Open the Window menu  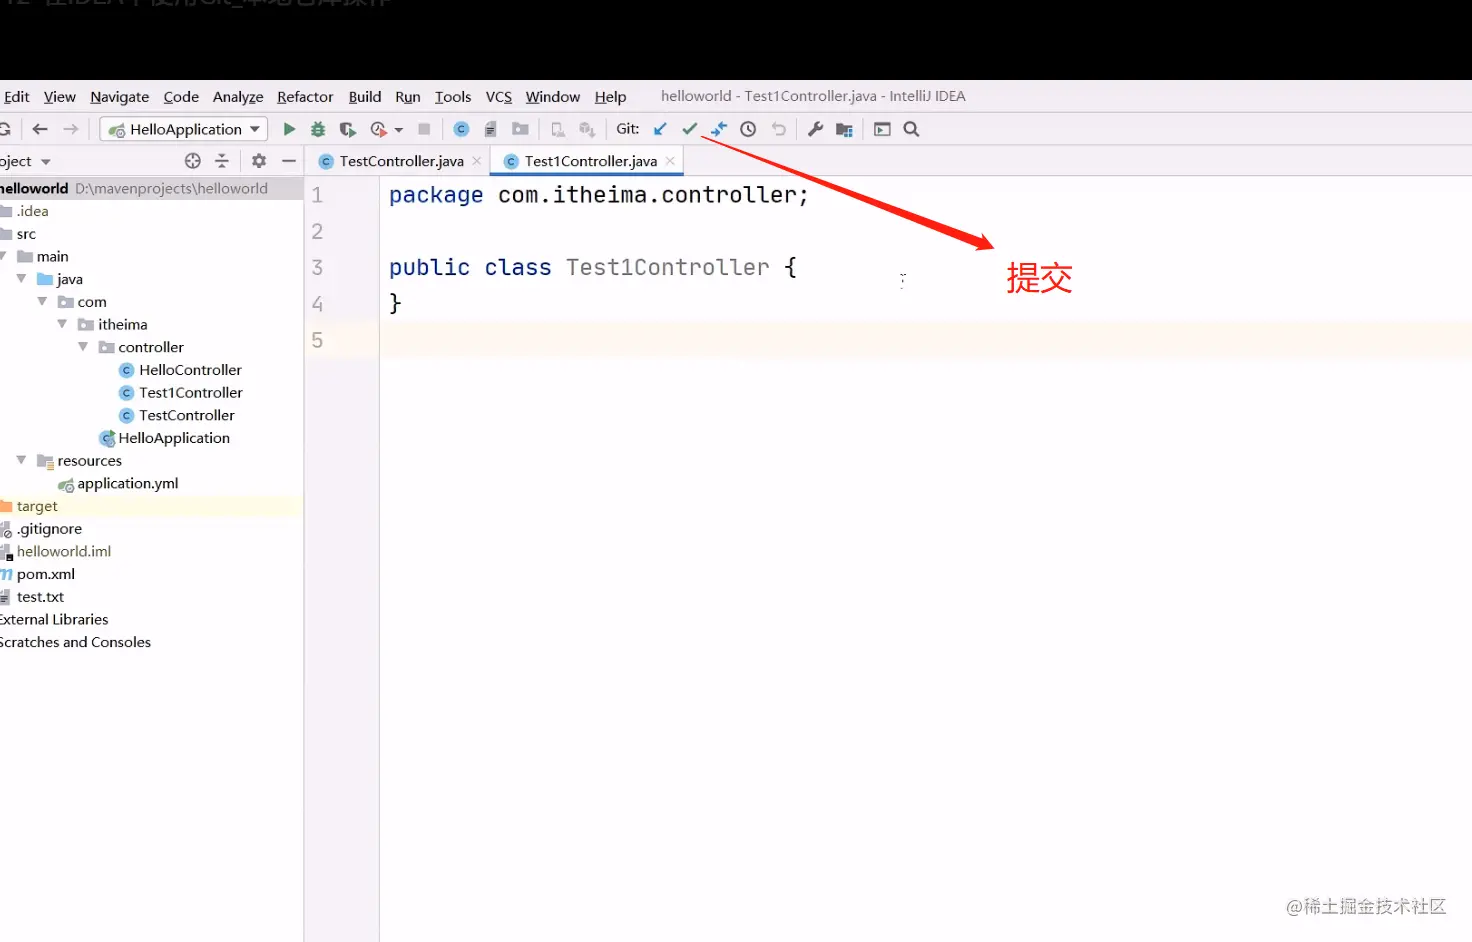(x=553, y=97)
